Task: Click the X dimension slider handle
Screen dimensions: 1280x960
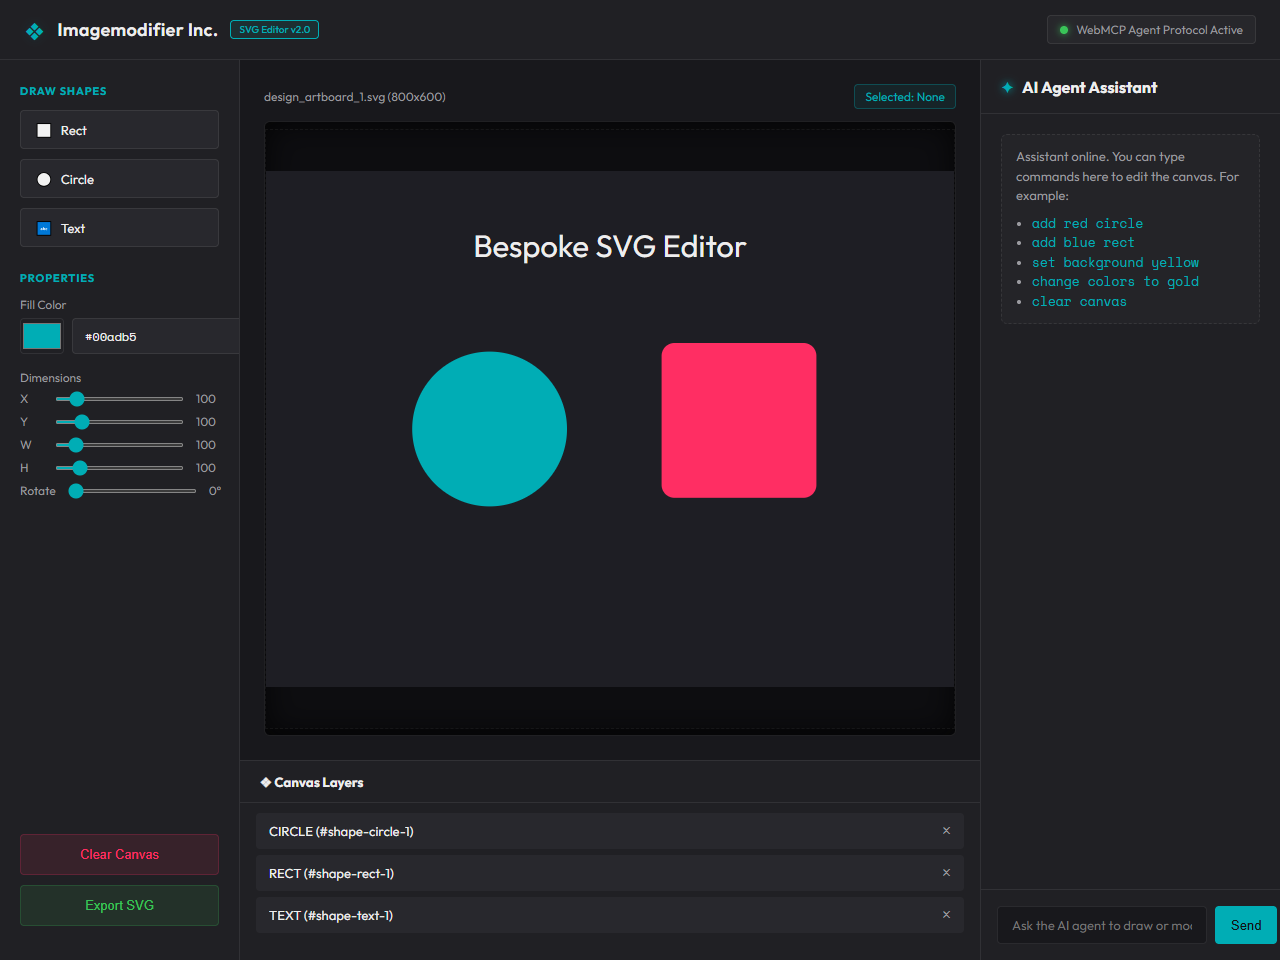Action: pos(77,399)
